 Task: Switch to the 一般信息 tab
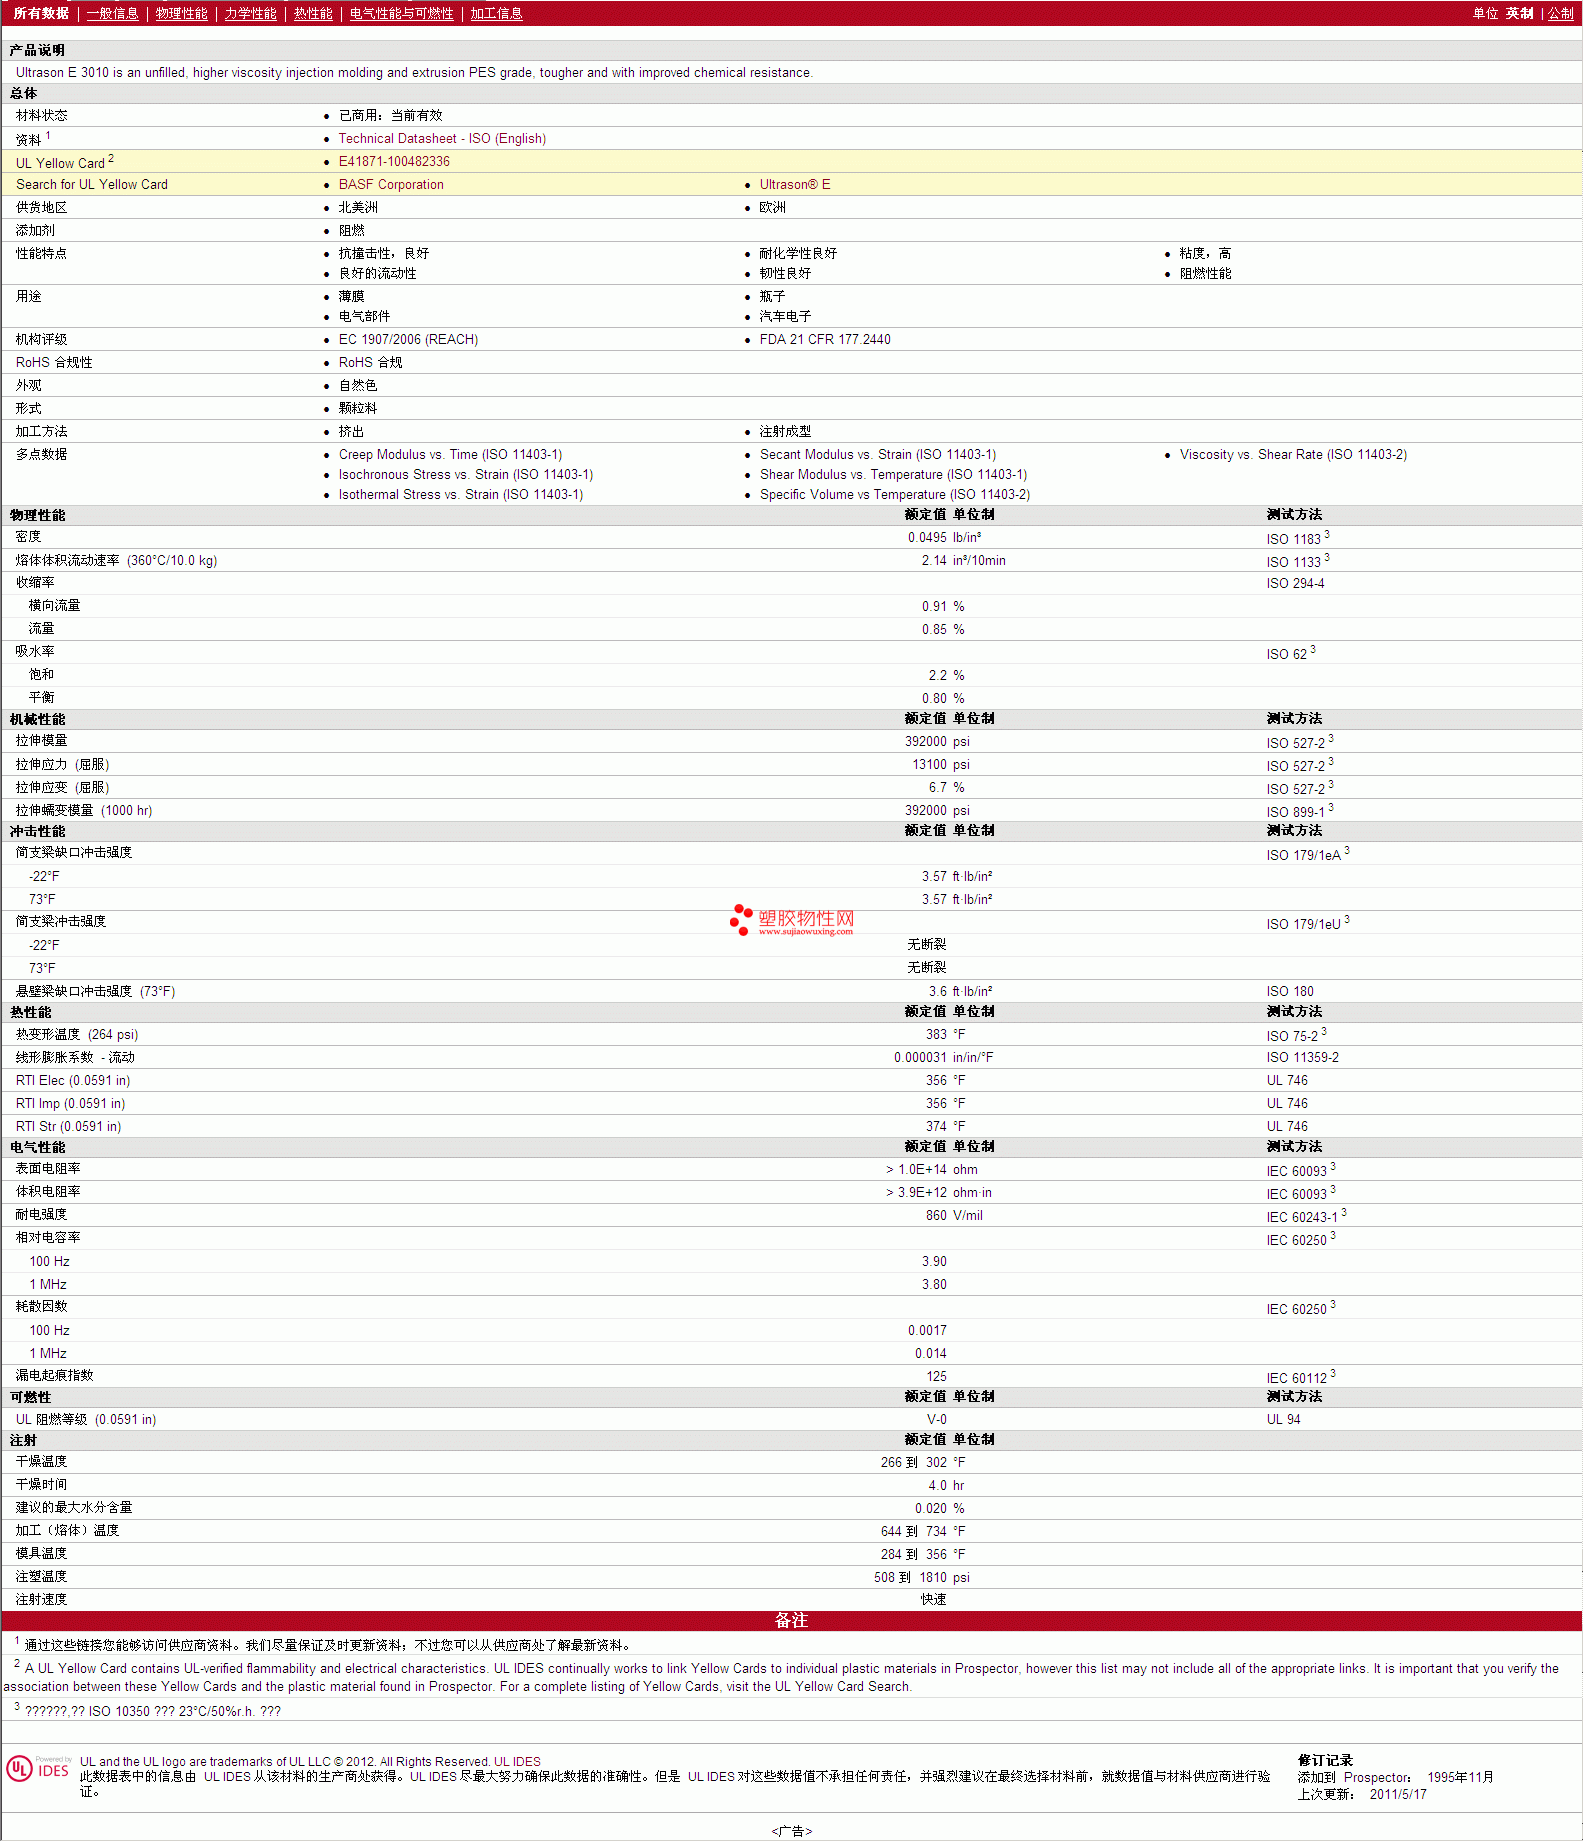pyautogui.click(x=112, y=13)
